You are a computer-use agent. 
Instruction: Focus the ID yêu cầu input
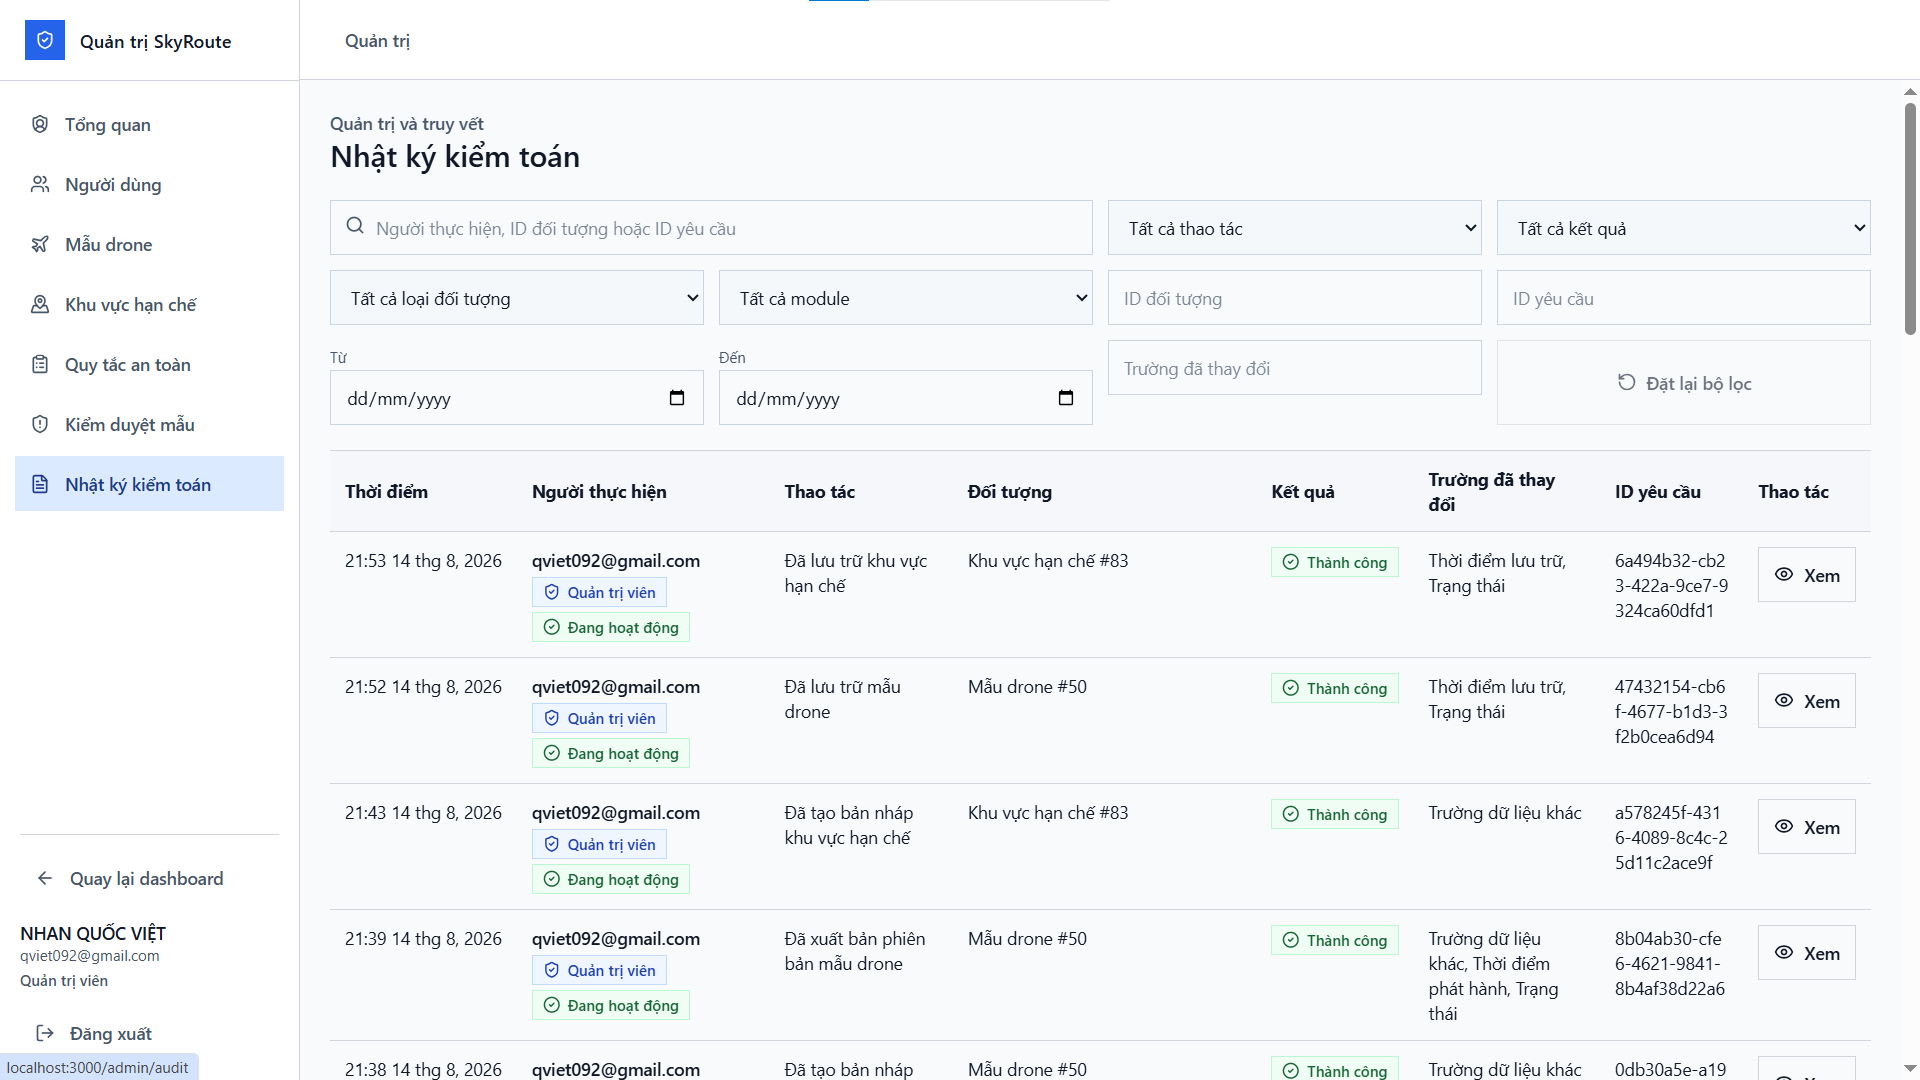1683,298
